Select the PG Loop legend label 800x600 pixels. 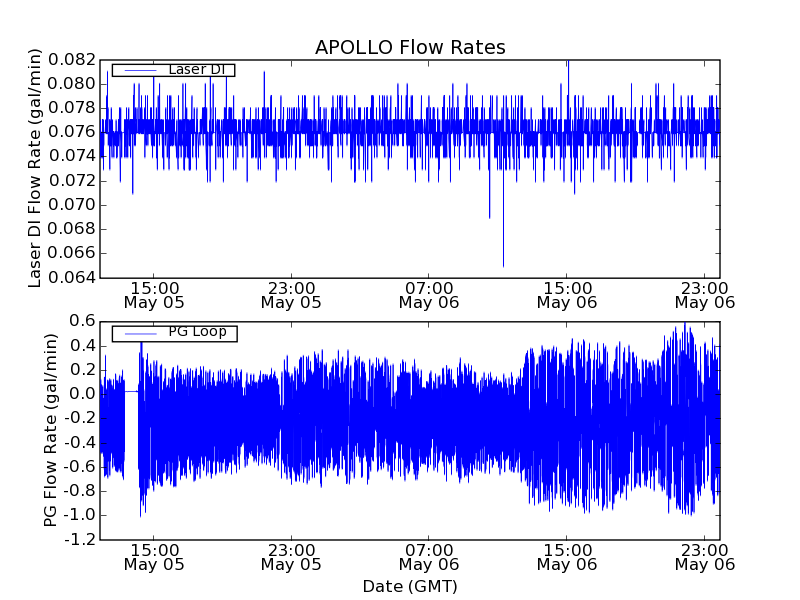click(197, 332)
